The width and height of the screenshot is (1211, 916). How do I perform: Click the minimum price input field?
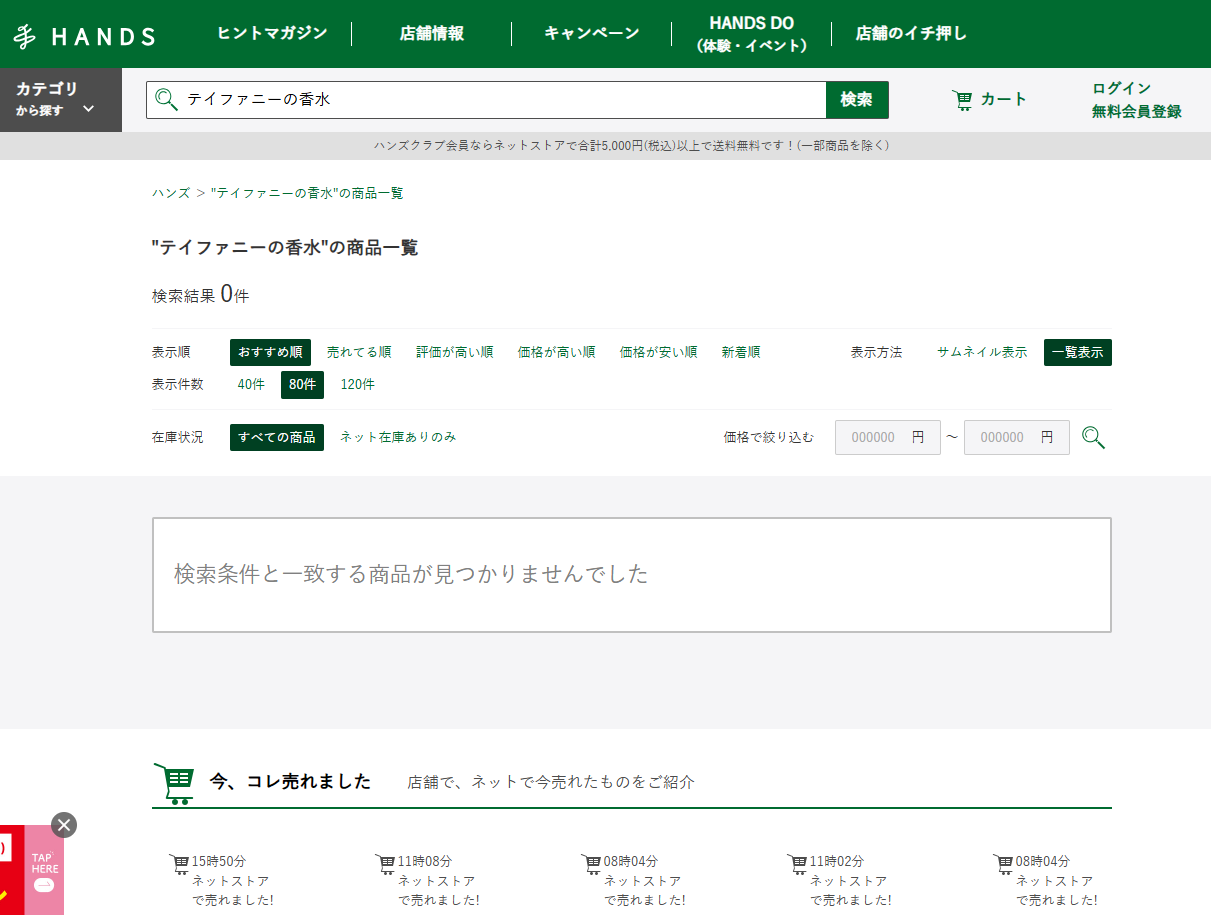tap(888, 438)
